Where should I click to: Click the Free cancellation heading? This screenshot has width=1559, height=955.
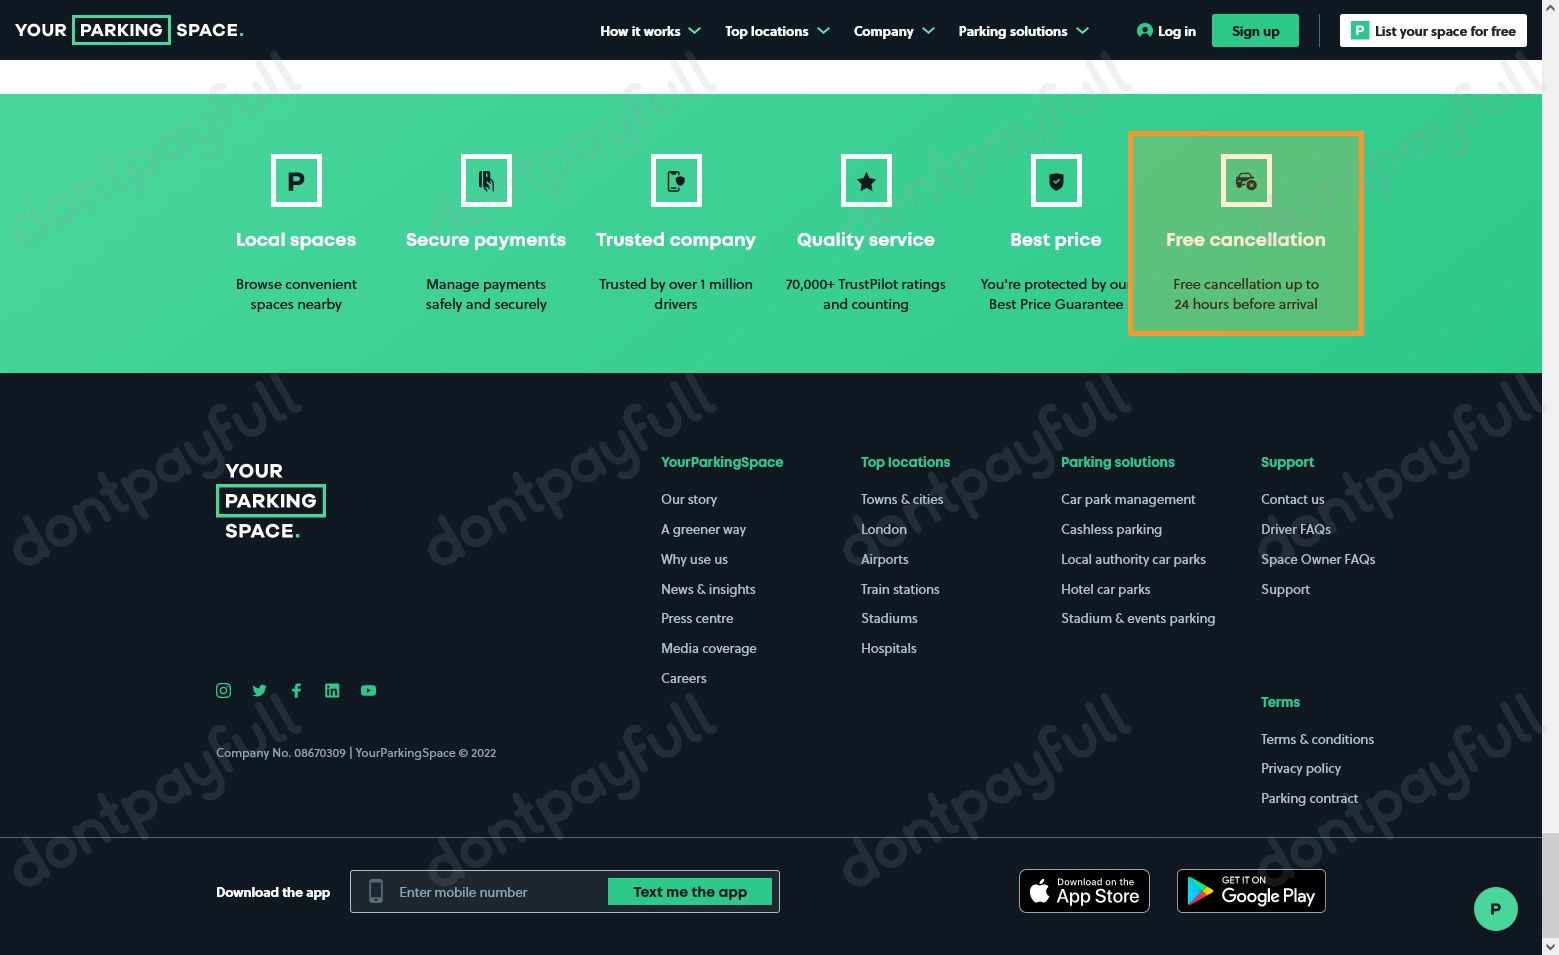pos(1246,240)
